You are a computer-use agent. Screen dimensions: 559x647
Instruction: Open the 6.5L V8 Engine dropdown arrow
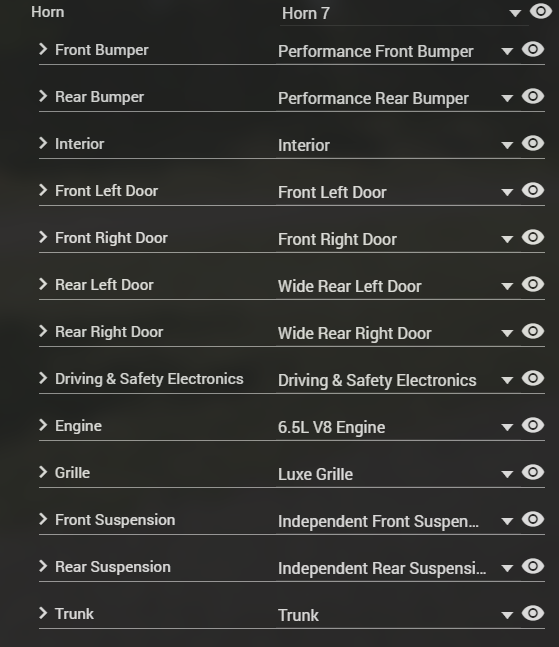point(507,427)
